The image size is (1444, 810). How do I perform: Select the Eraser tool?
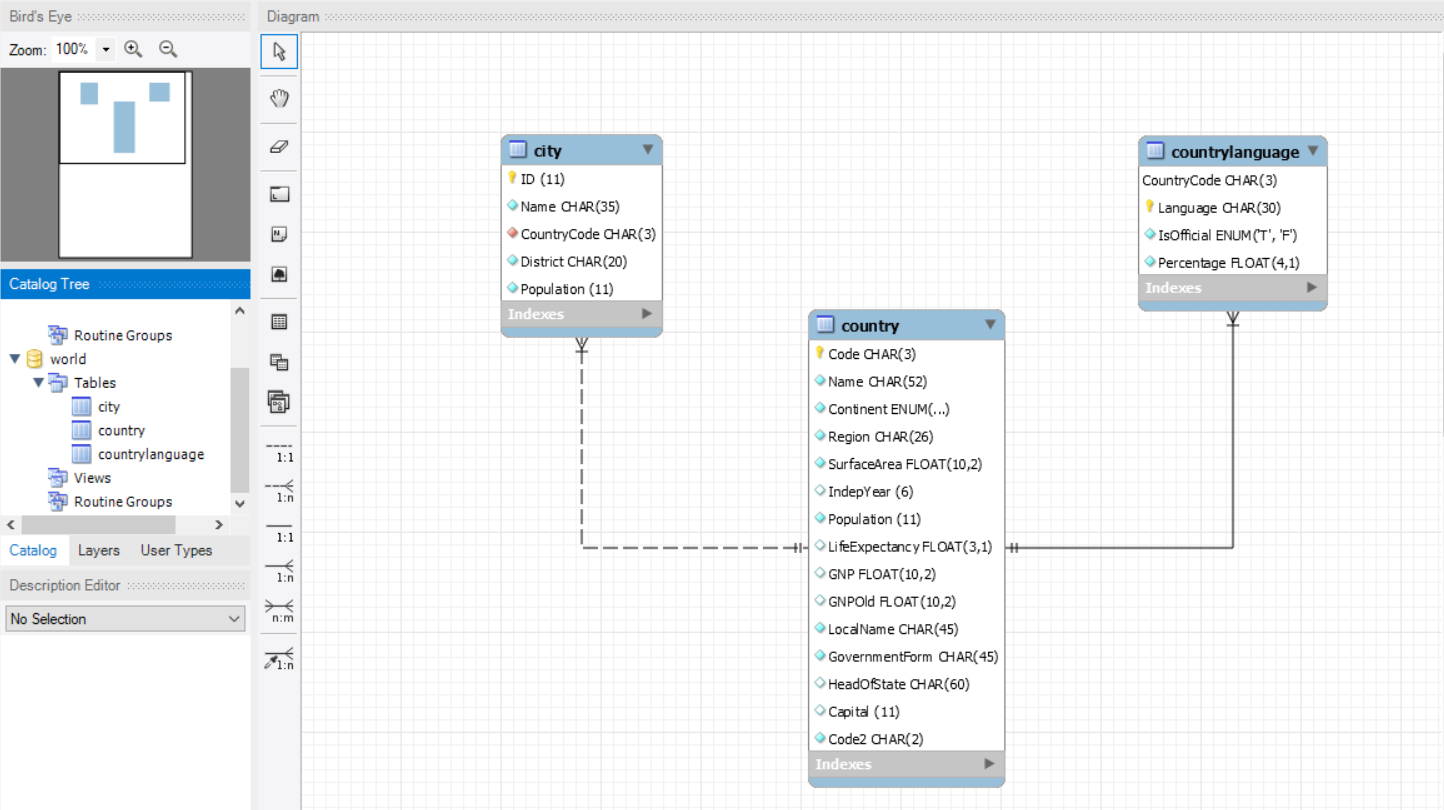tap(278, 144)
